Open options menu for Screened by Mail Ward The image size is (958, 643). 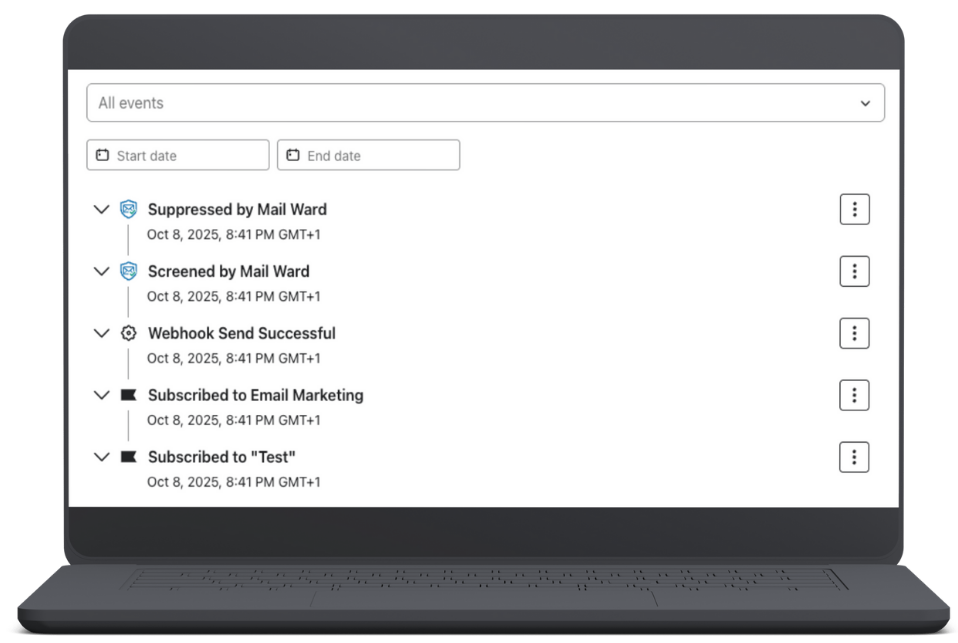click(854, 271)
